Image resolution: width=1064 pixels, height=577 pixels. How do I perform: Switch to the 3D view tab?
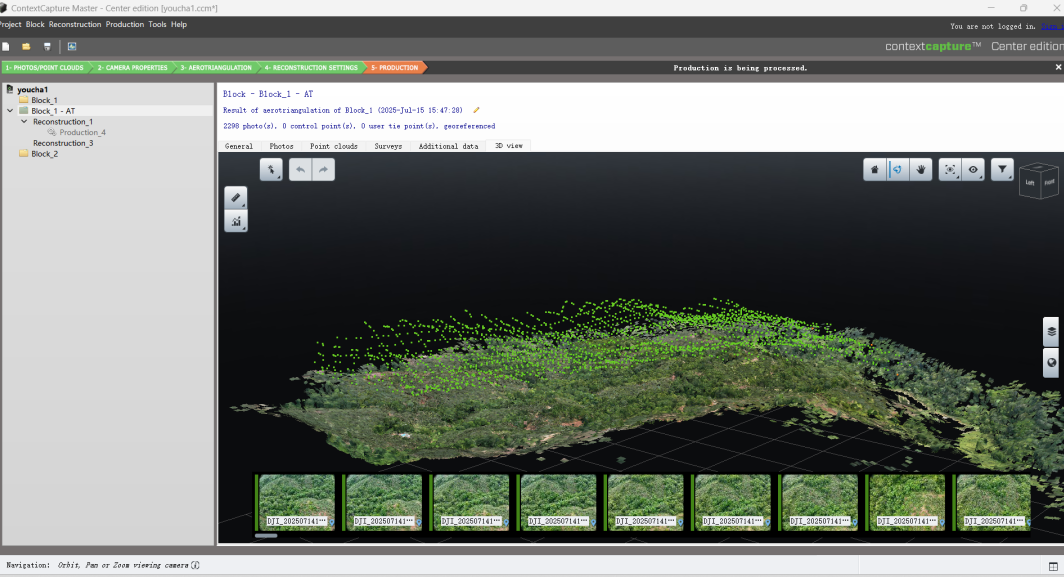(x=509, y=146)
